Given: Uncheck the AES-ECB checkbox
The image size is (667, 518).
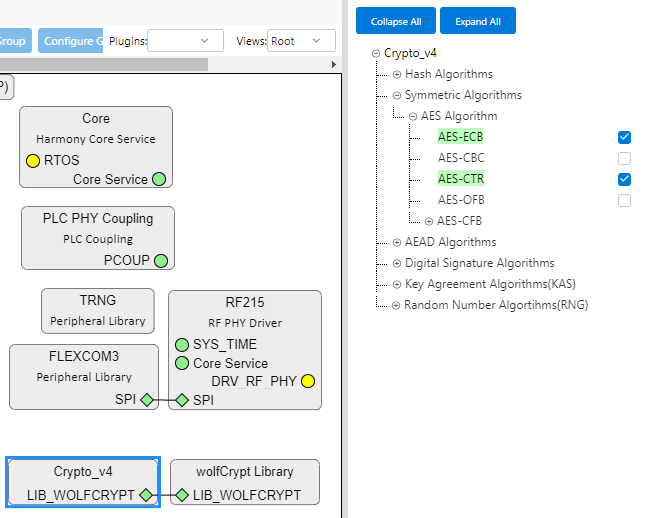Looking at the screenshot, I should pos(624,137).
